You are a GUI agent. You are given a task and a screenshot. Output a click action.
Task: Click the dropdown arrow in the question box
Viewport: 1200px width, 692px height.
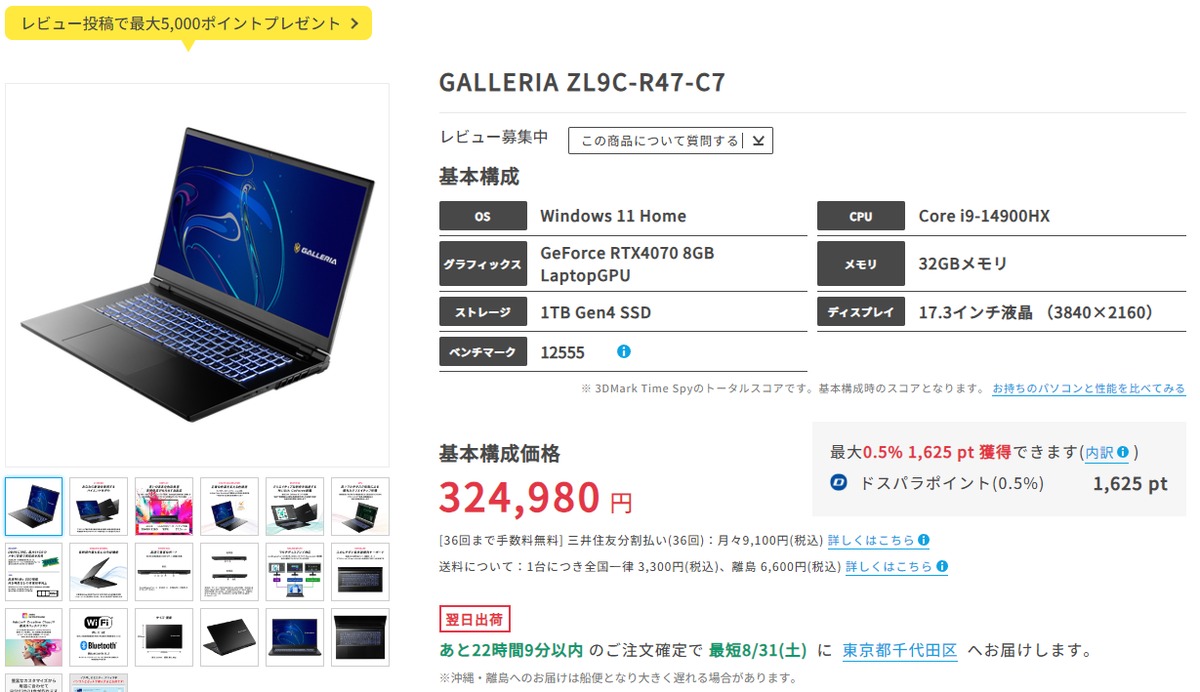point(758,141)
